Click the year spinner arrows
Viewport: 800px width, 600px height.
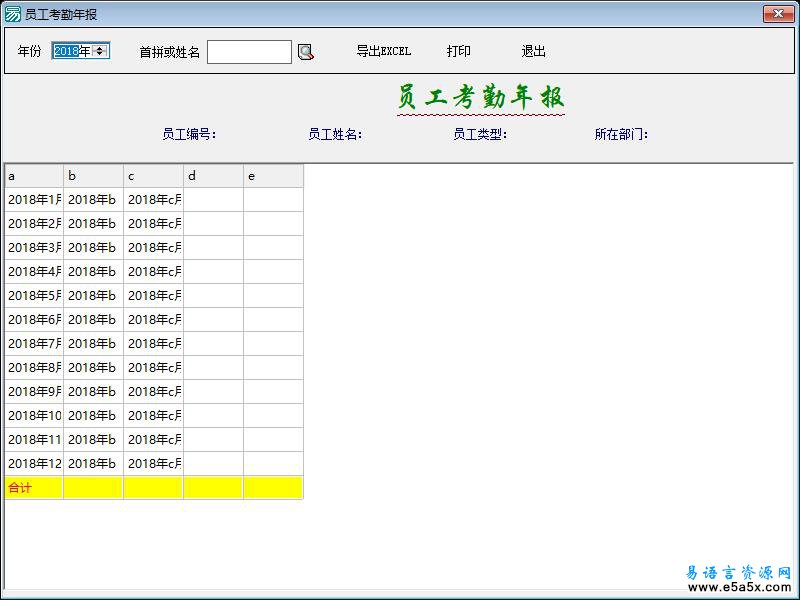tap(100, 51)
